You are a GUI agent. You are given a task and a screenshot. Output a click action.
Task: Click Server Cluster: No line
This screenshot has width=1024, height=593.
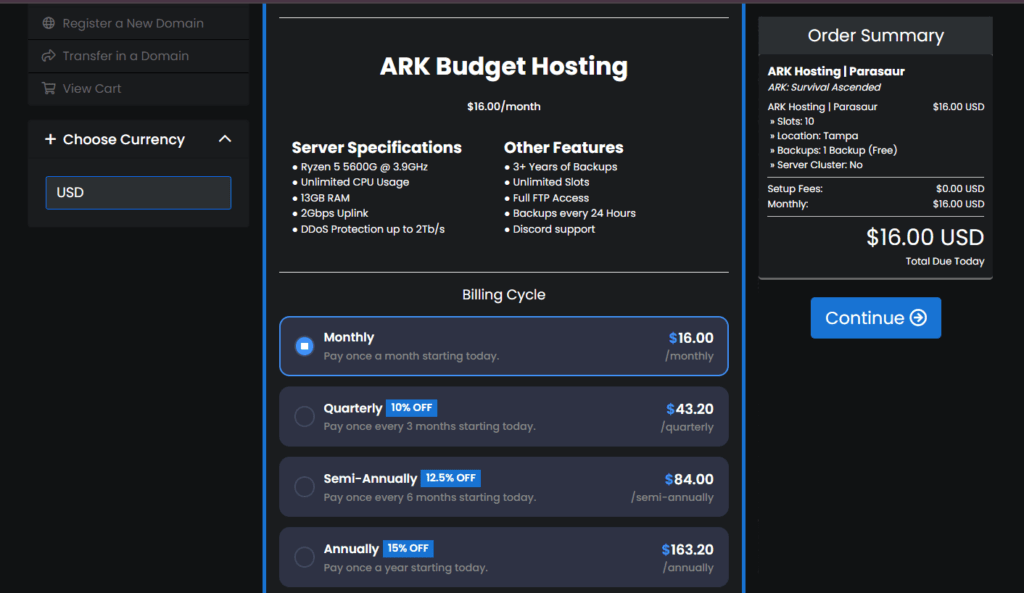820,165
